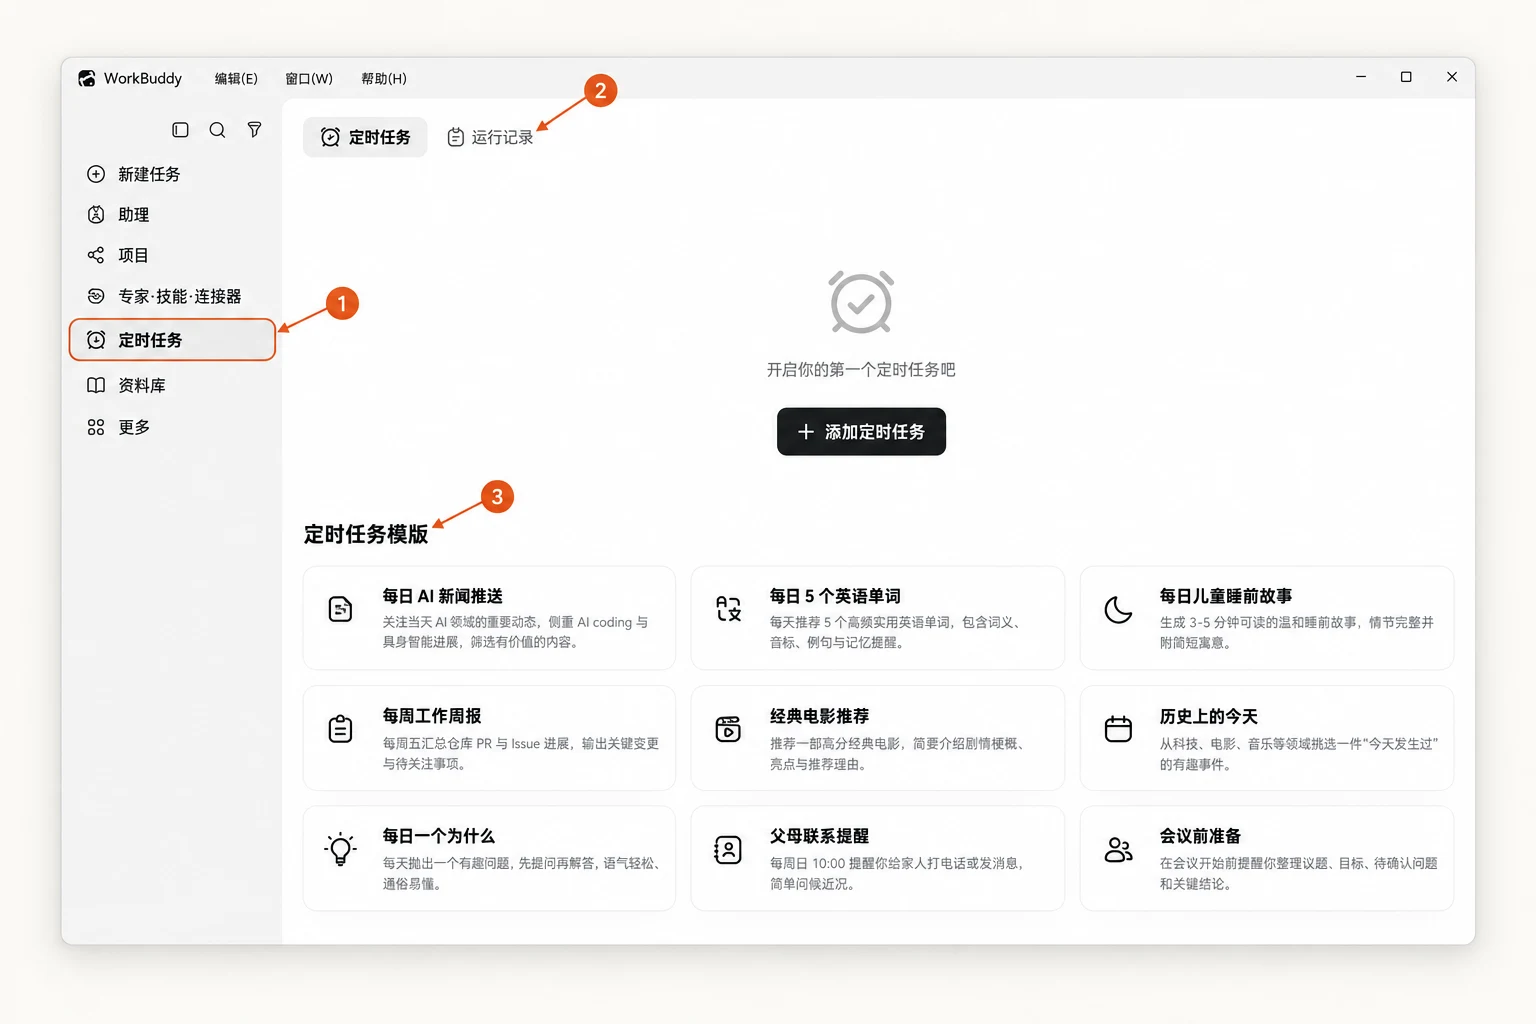Click the 添加定时任务 button
Screen dimensions: 1536x1024
tap(861, 432)
